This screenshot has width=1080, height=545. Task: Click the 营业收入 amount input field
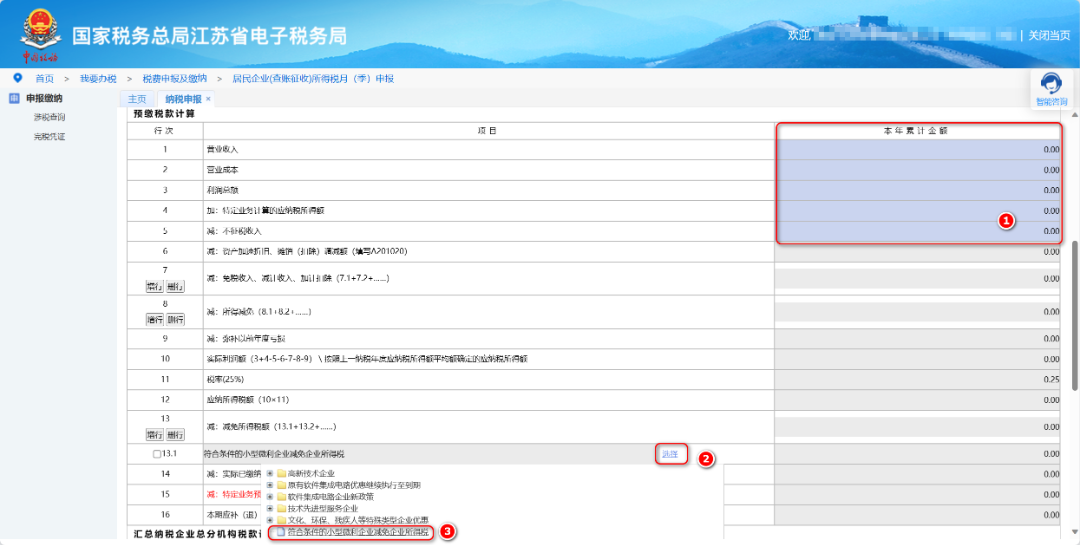[x=918, y=149]
